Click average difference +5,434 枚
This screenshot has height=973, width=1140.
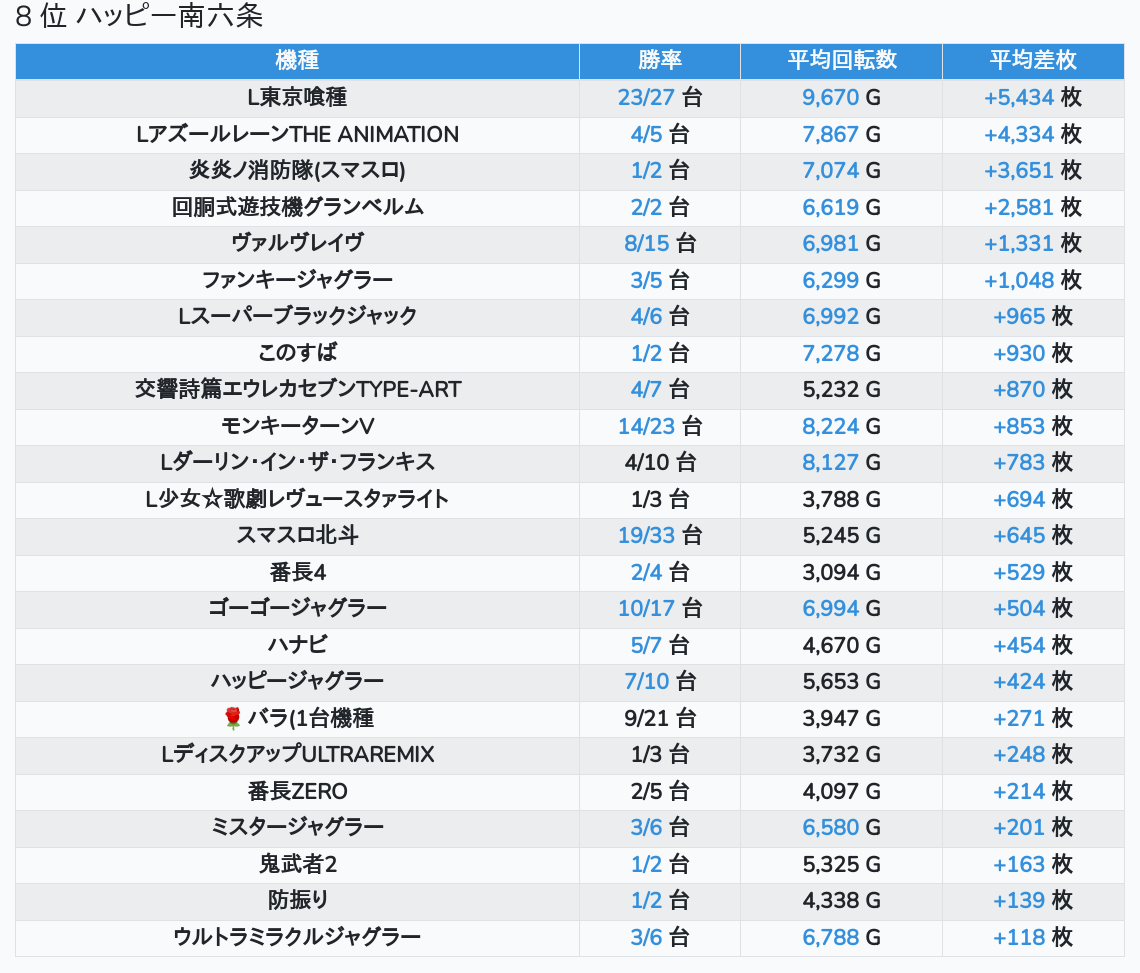1033,97
